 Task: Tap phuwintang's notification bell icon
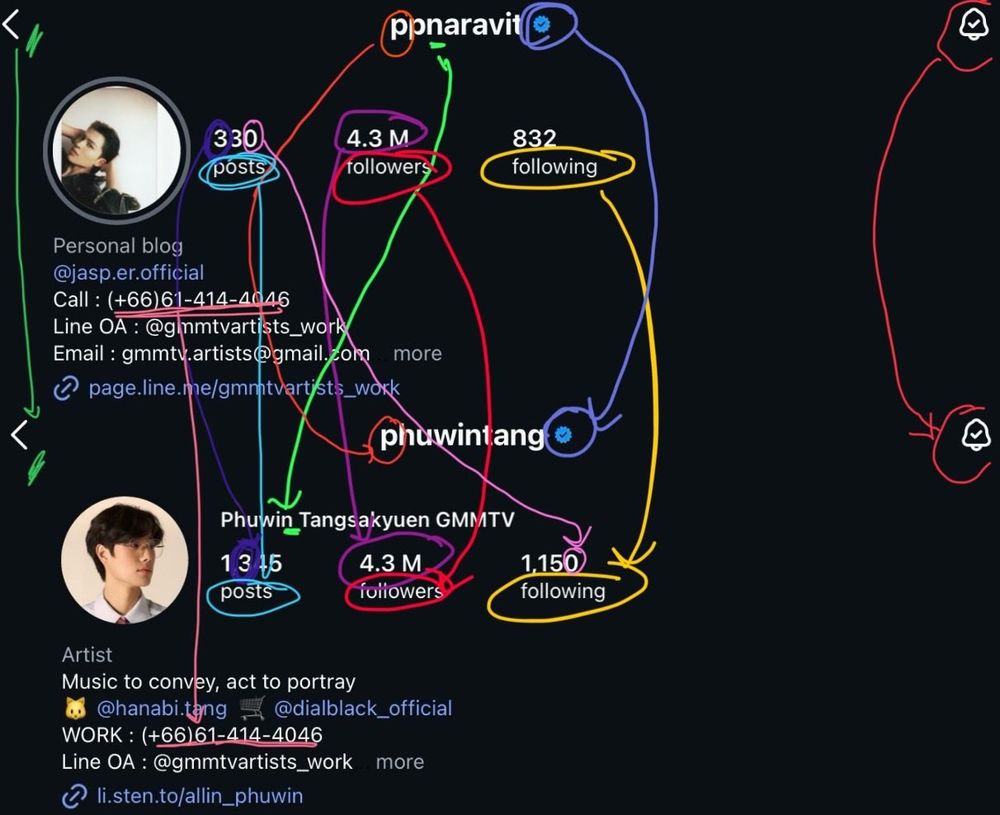tap(976, 435)
